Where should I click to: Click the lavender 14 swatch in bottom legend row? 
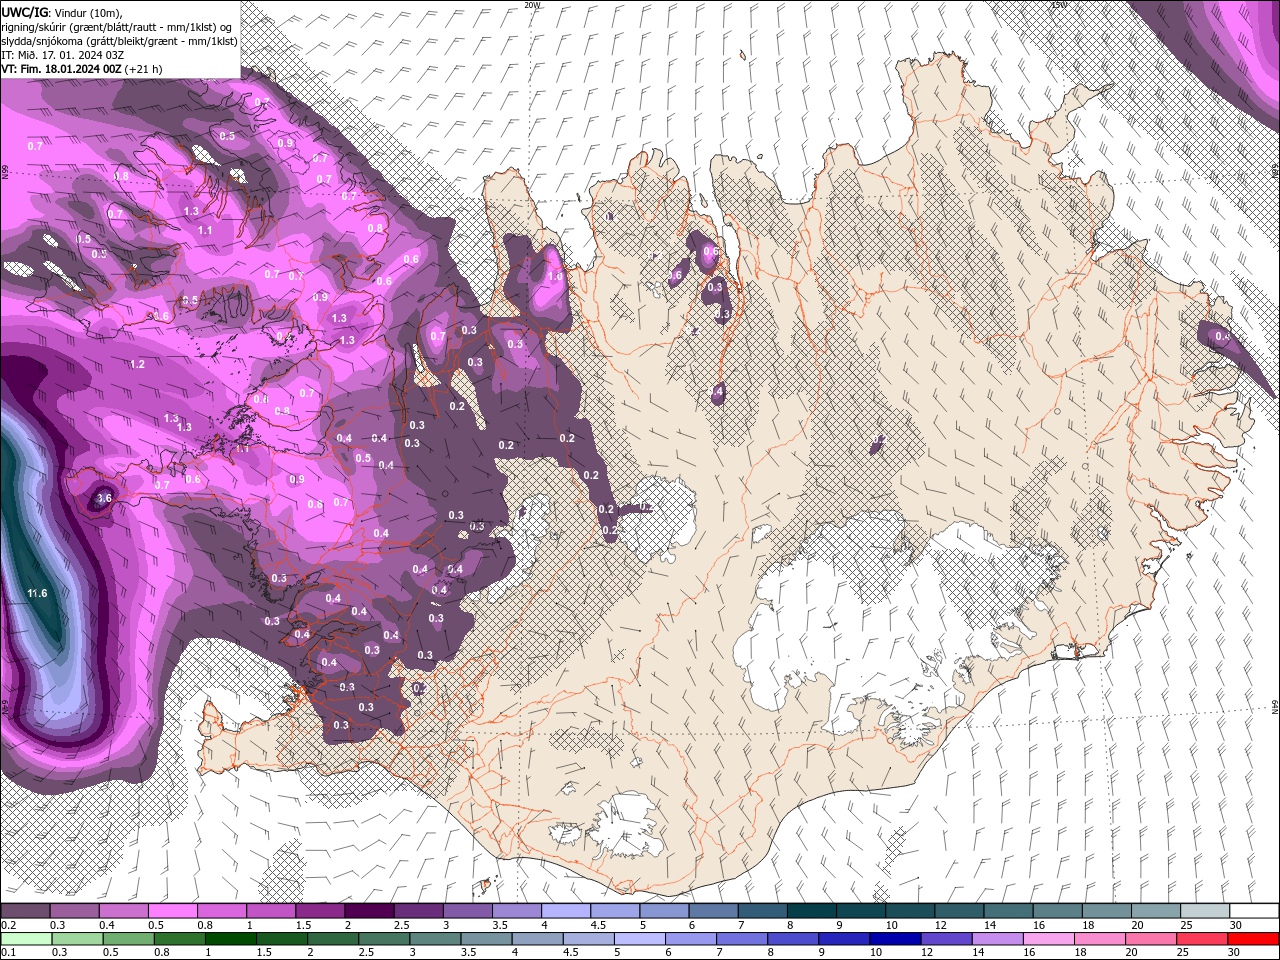(997, 939)
